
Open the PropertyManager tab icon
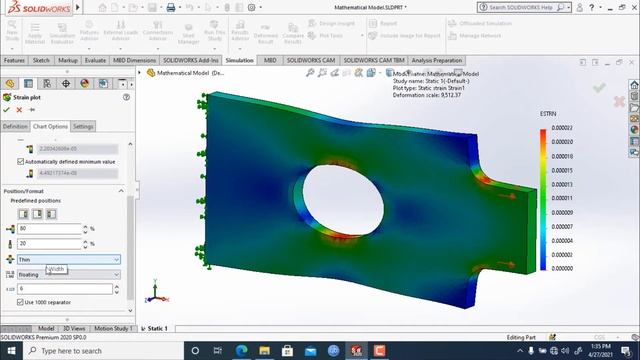coord(28,84)
